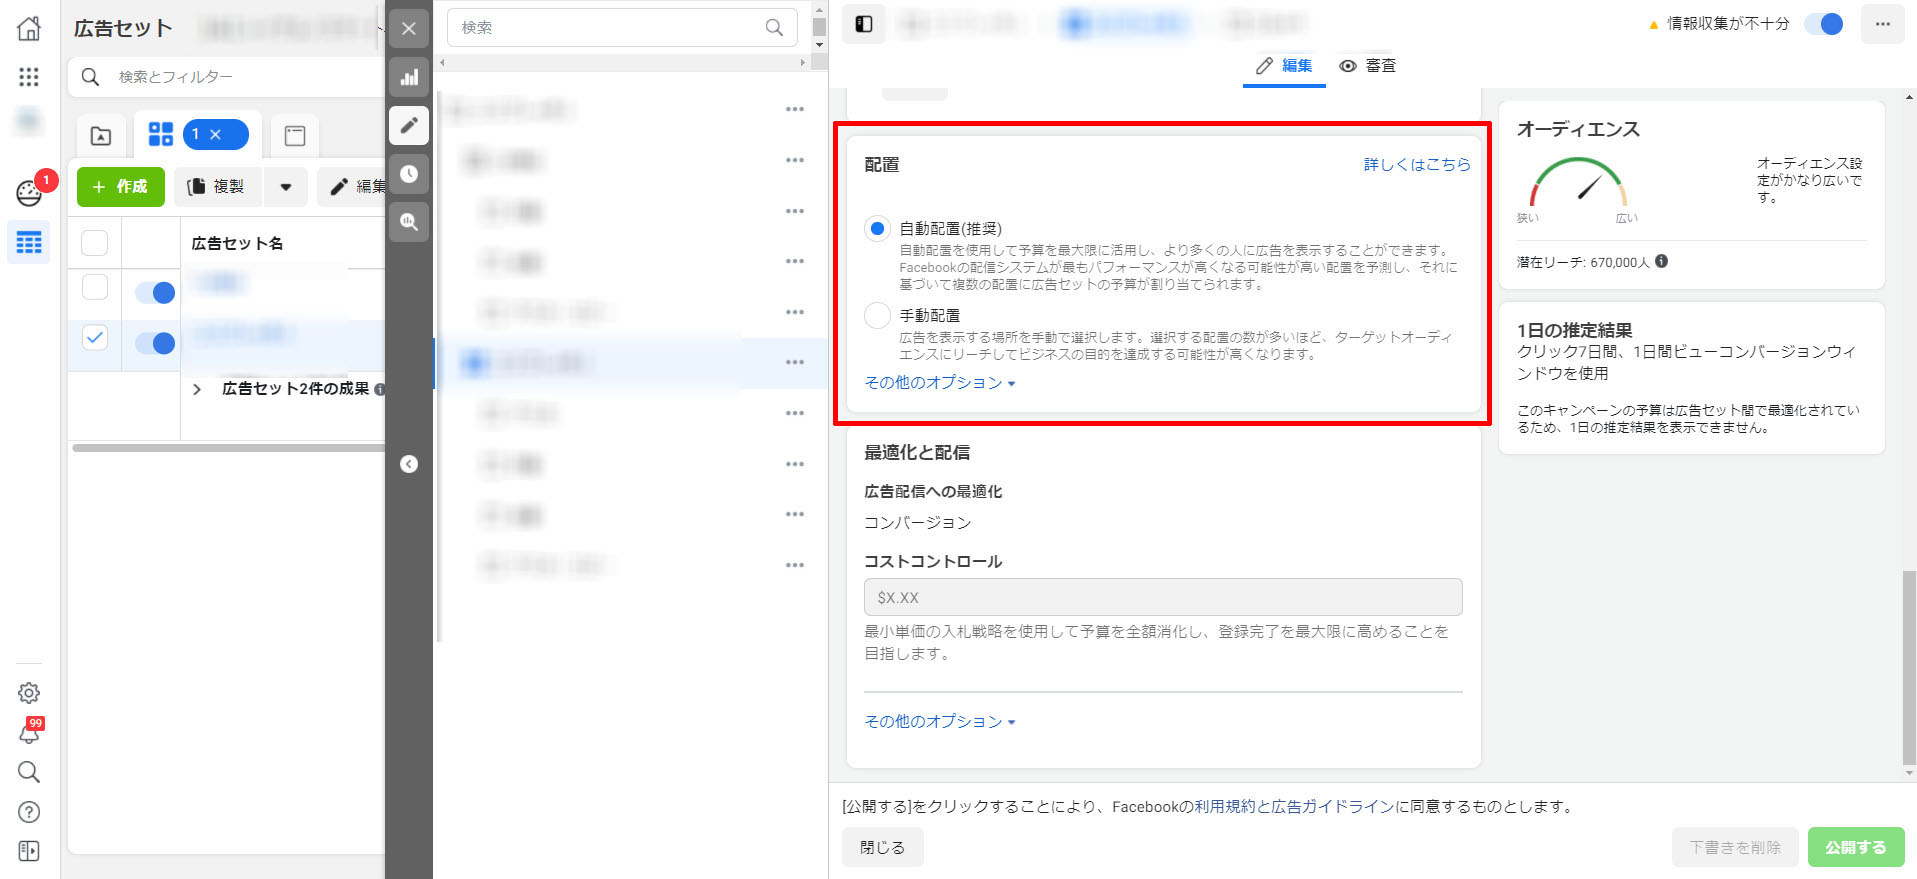This screenshot has width=1917, height=879.
Task: Open the clock history icon
Action: tap(409, 174)
